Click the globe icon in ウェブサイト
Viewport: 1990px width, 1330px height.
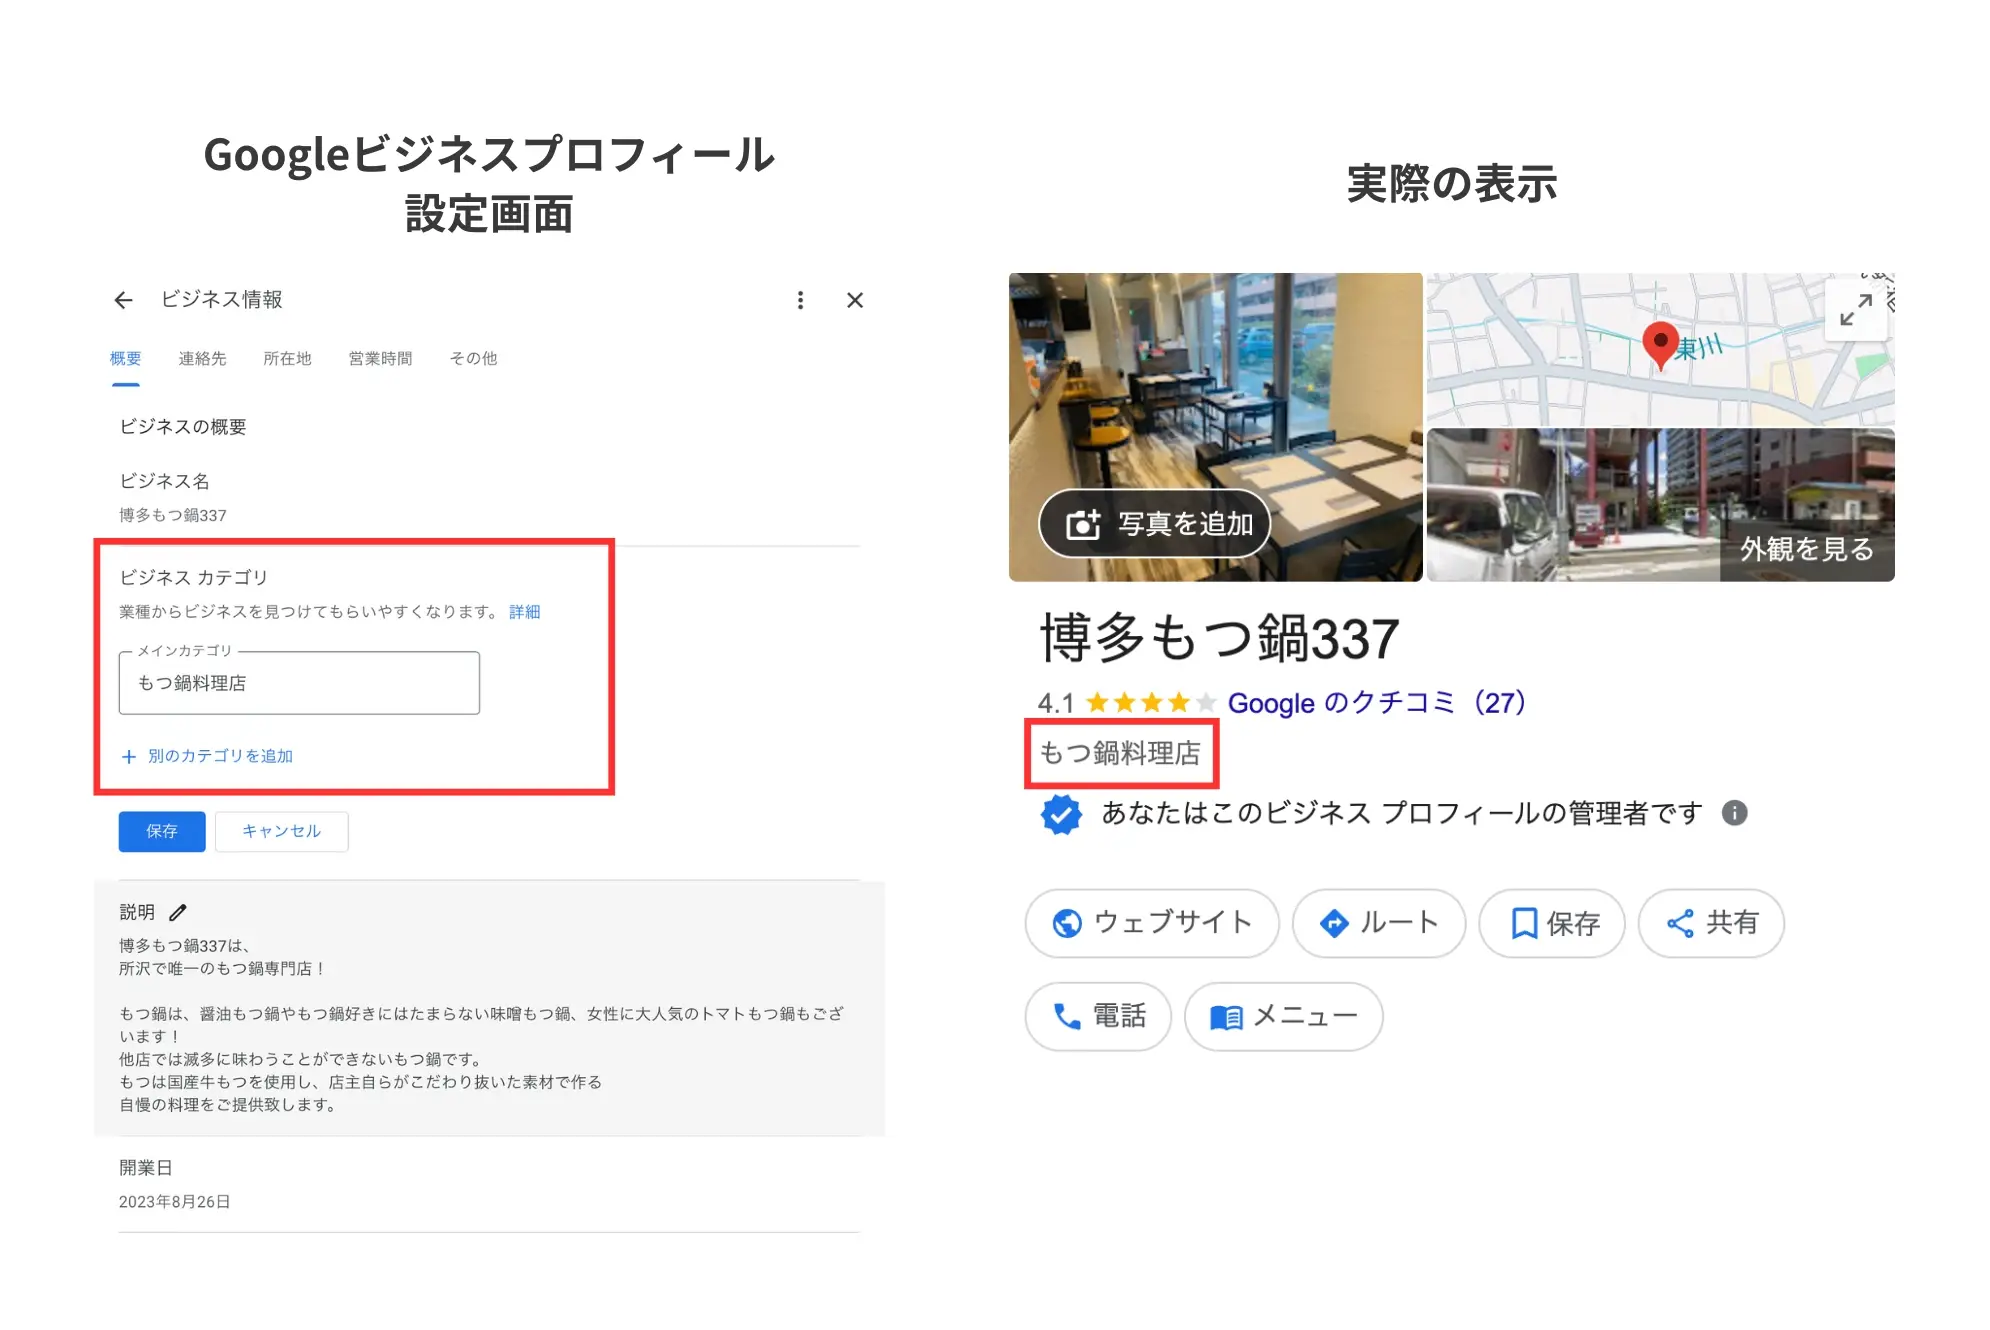pyautogui.click(x=1067, y=923)
